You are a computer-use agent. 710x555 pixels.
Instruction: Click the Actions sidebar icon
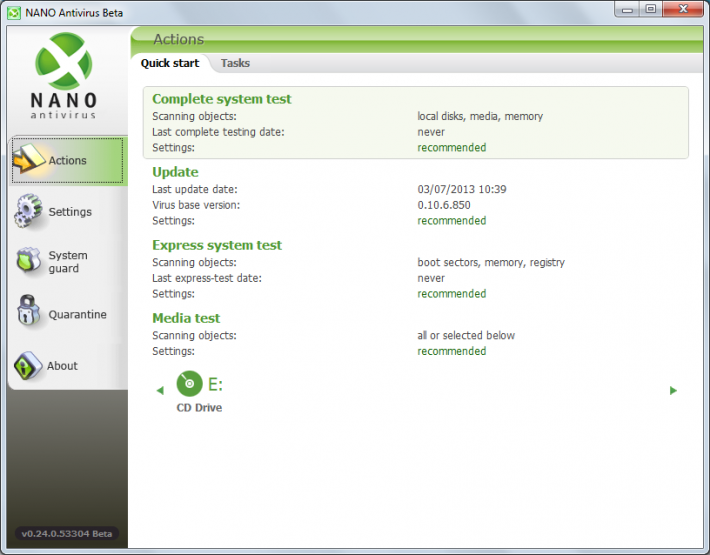tap(29, 159)
